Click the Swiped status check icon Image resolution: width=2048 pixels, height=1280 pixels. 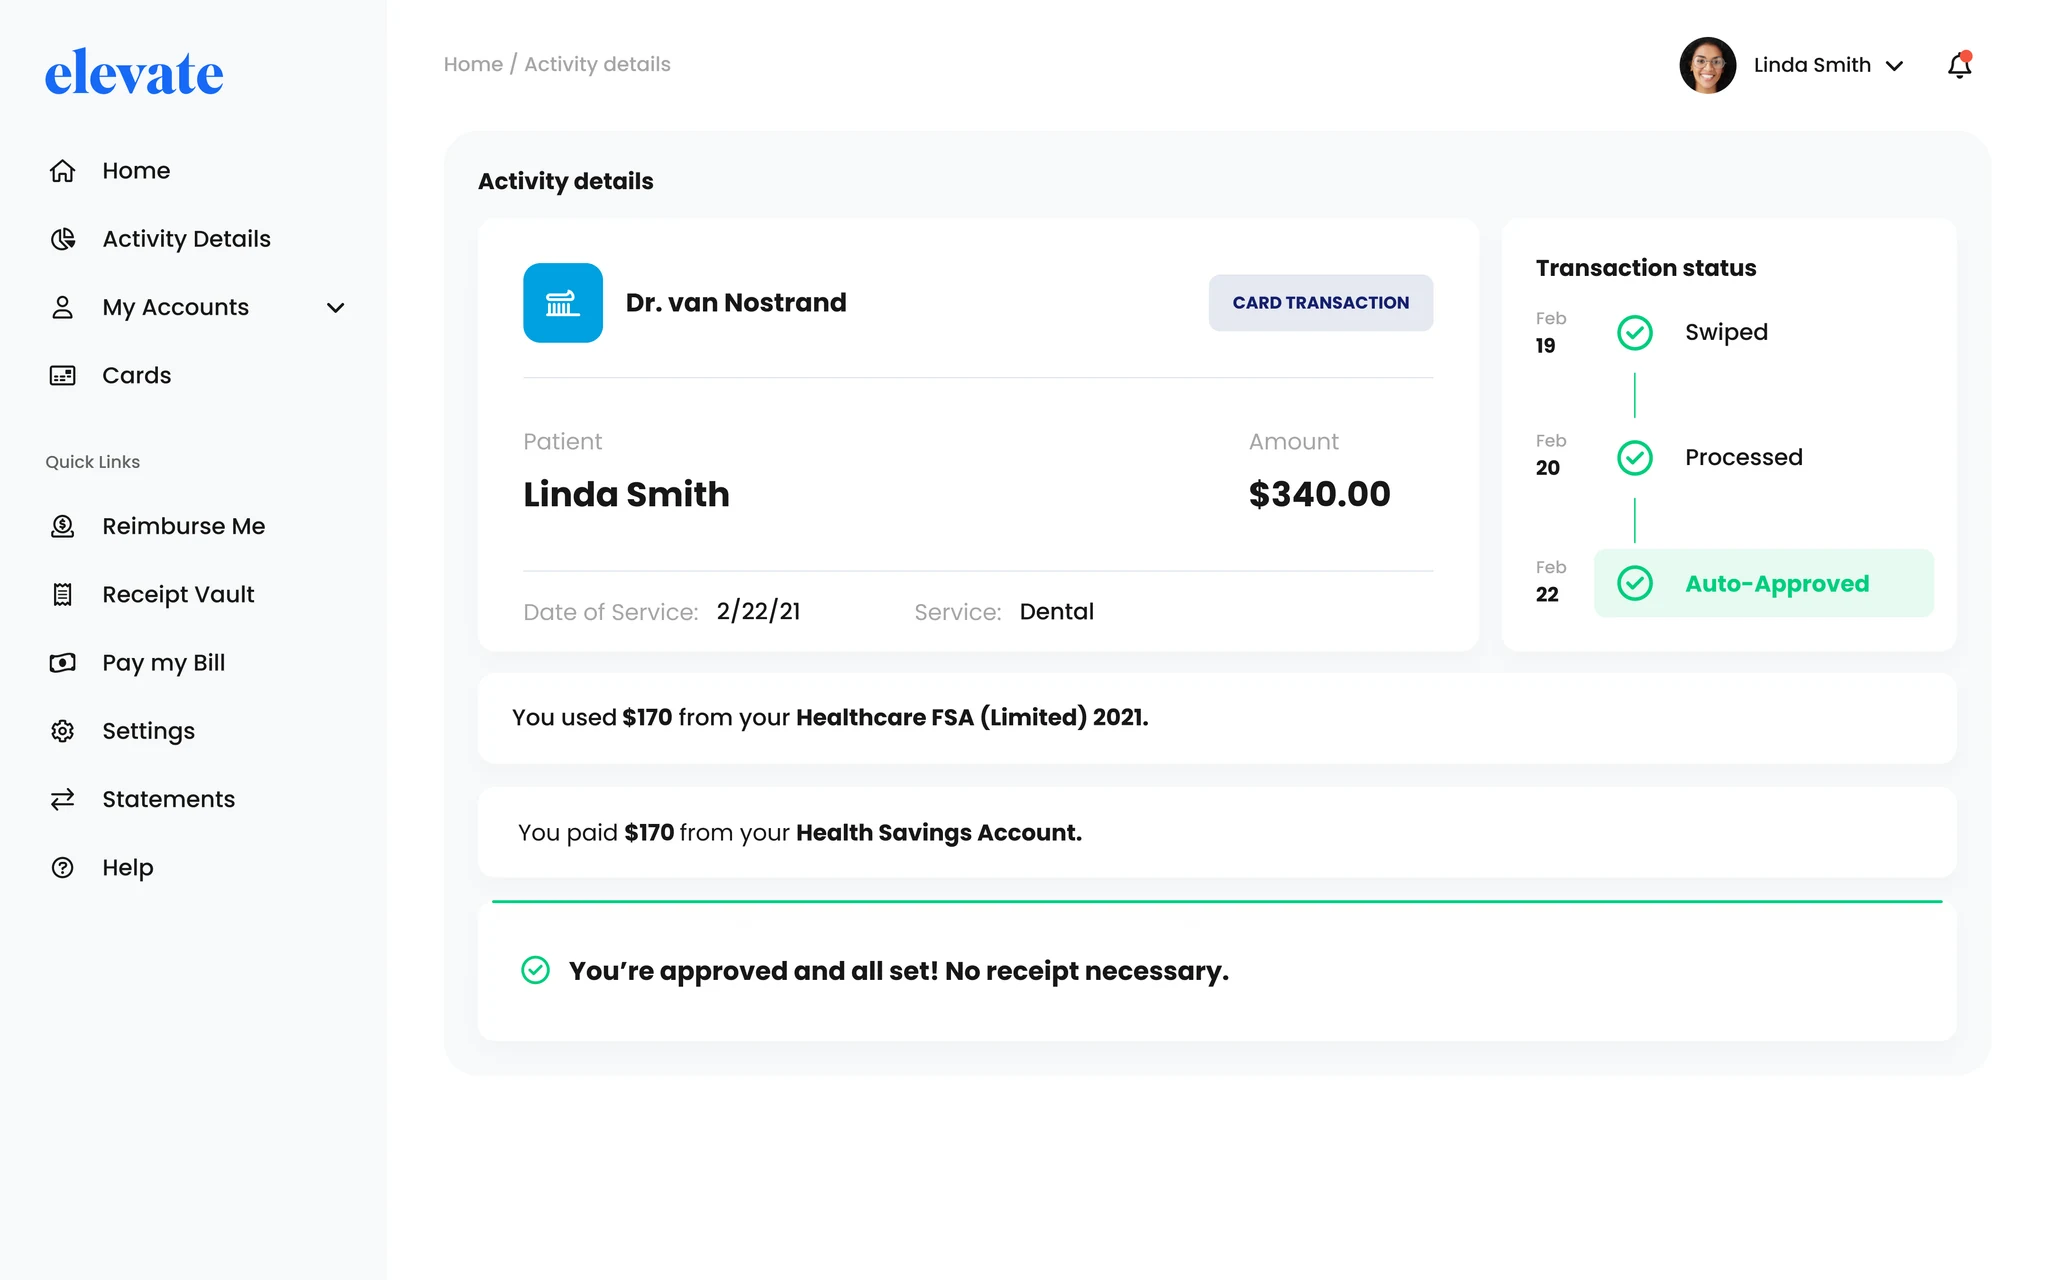[x=1635, y=332]
